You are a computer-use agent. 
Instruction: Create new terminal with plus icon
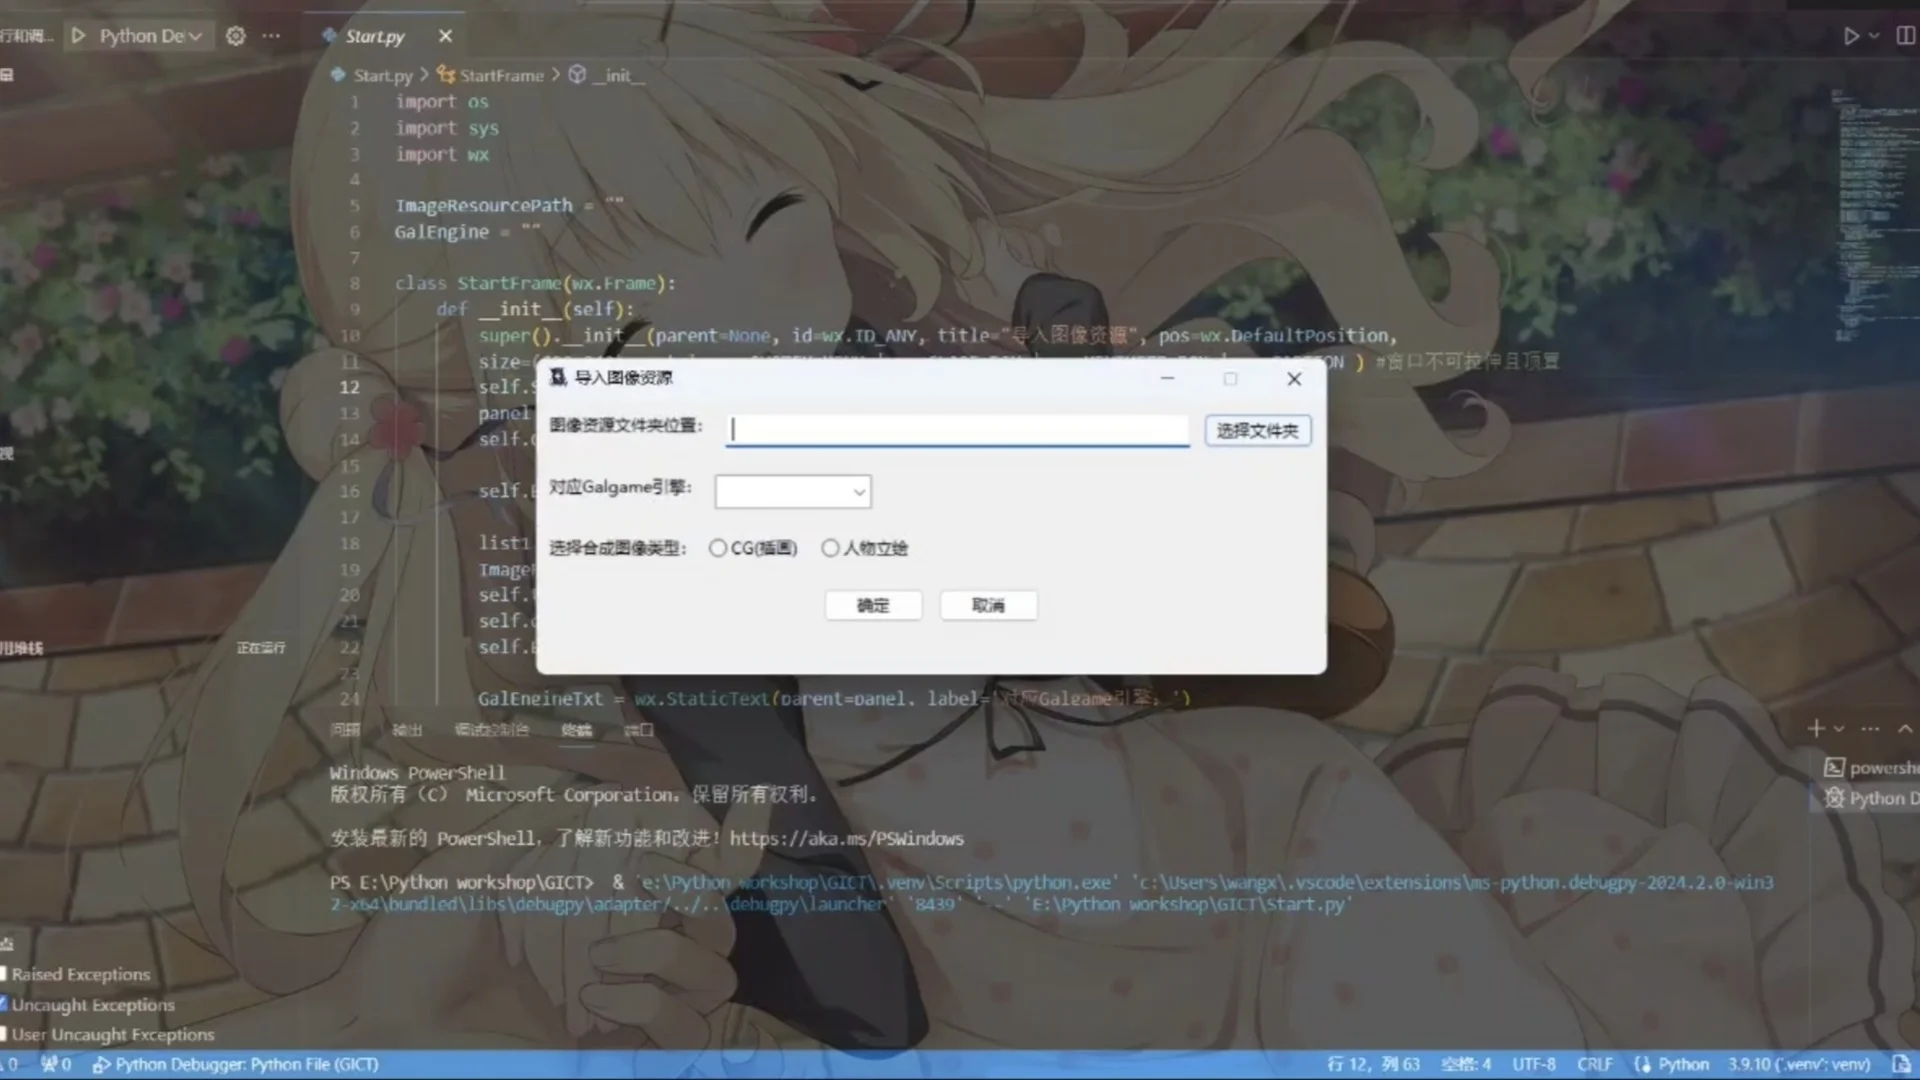pos(1816,728)
